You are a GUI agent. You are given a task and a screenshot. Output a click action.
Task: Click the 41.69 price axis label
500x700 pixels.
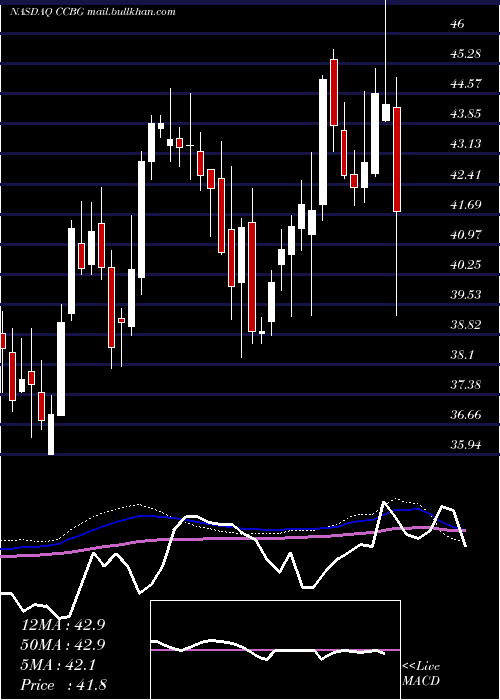[466, 205]
